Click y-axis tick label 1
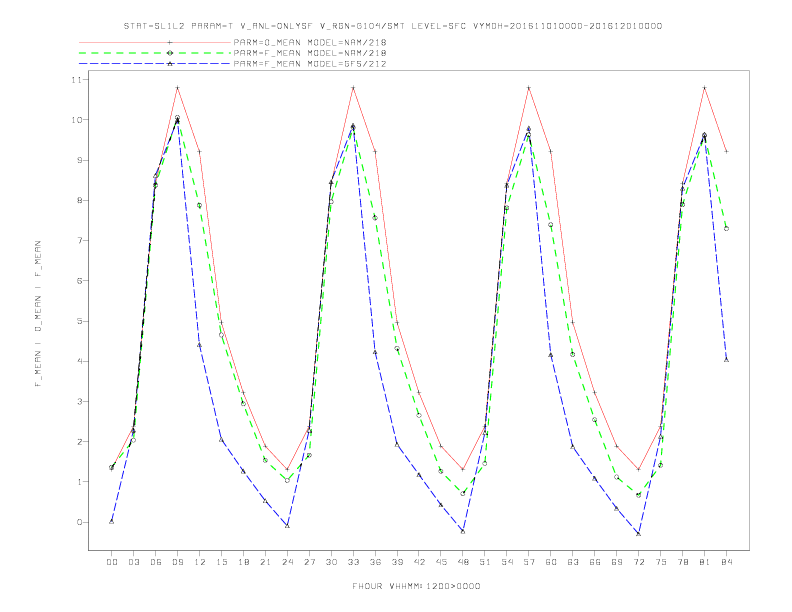The width and height of the screenshot is (792, 612). point(79,482)
